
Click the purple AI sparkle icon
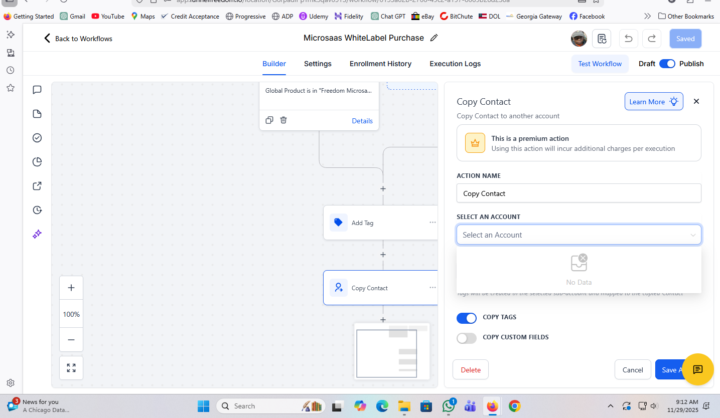pos(37,234)
